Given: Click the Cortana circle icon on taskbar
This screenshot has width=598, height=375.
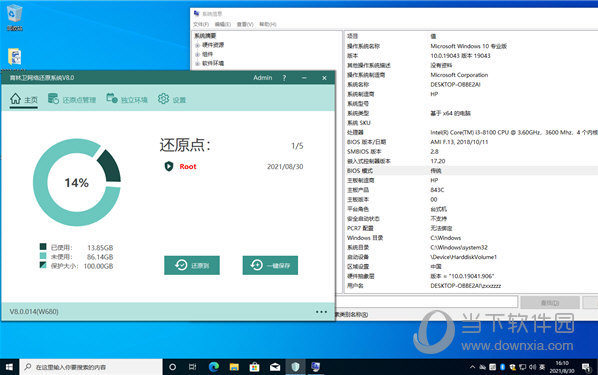Looking at the screenshot, I should (x=172, y=367).
